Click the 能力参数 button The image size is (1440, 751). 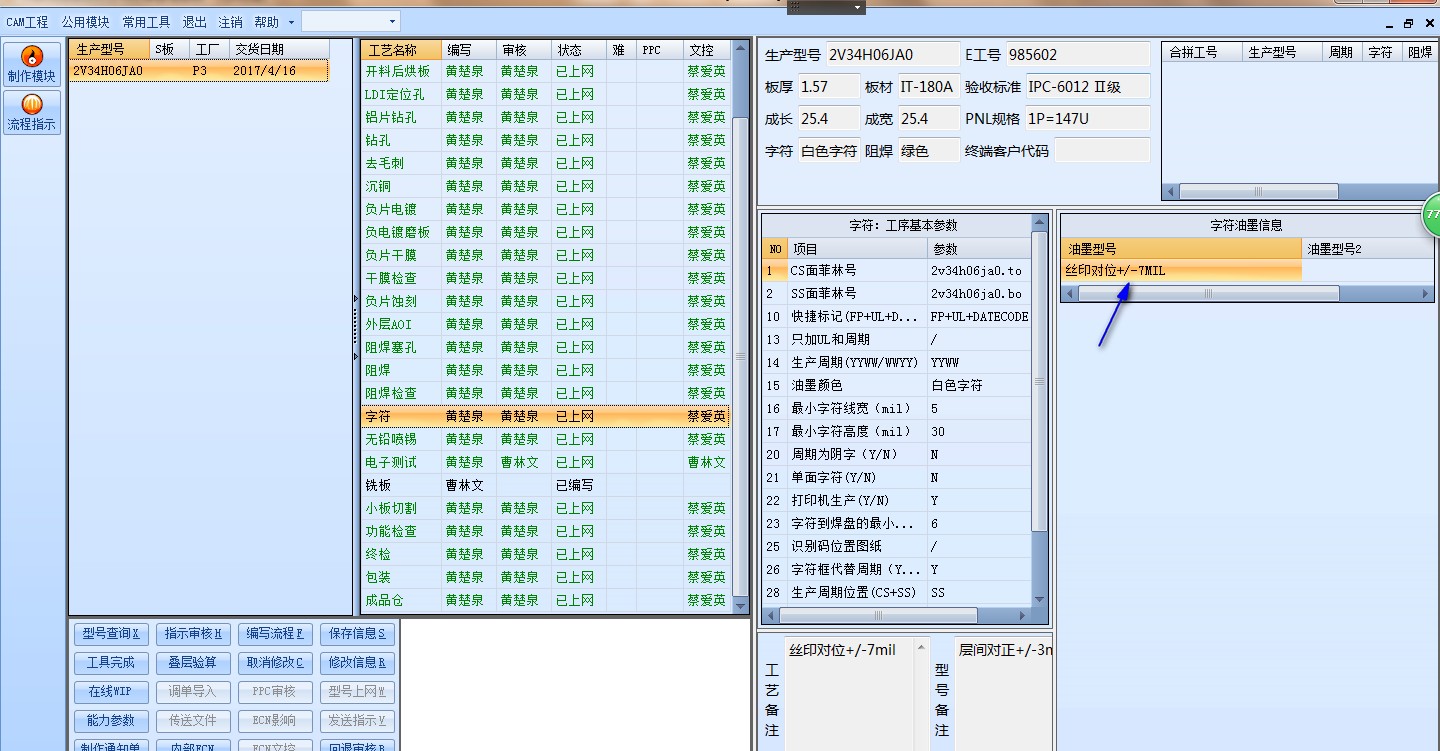[110, 721]
